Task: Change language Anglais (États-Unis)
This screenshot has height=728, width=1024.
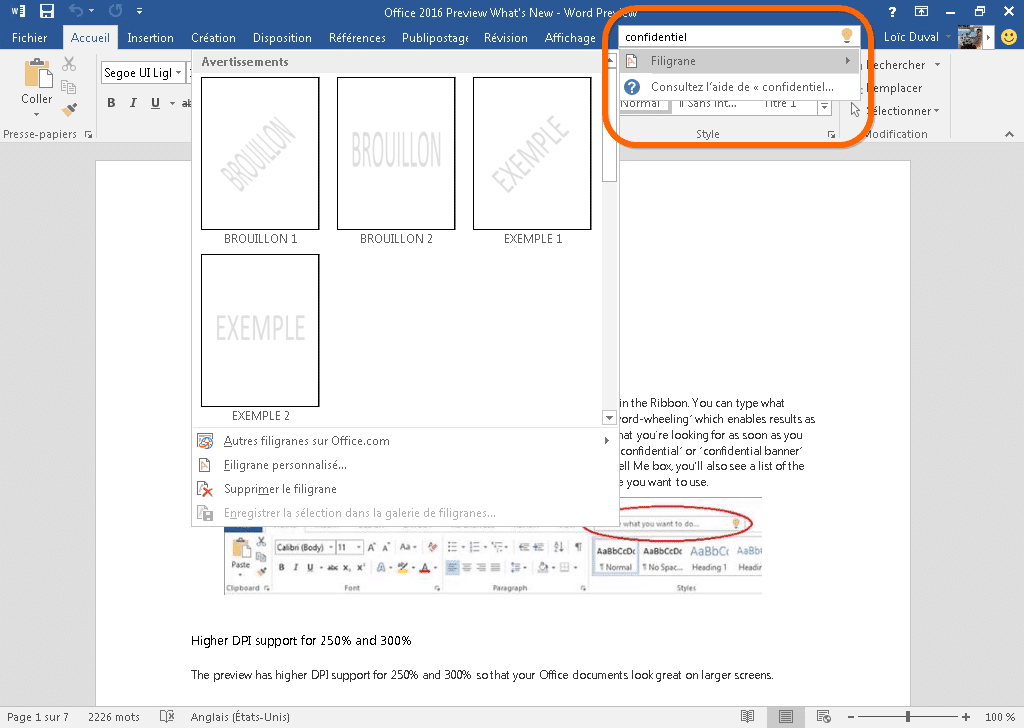Action: (x=240, y=717)
